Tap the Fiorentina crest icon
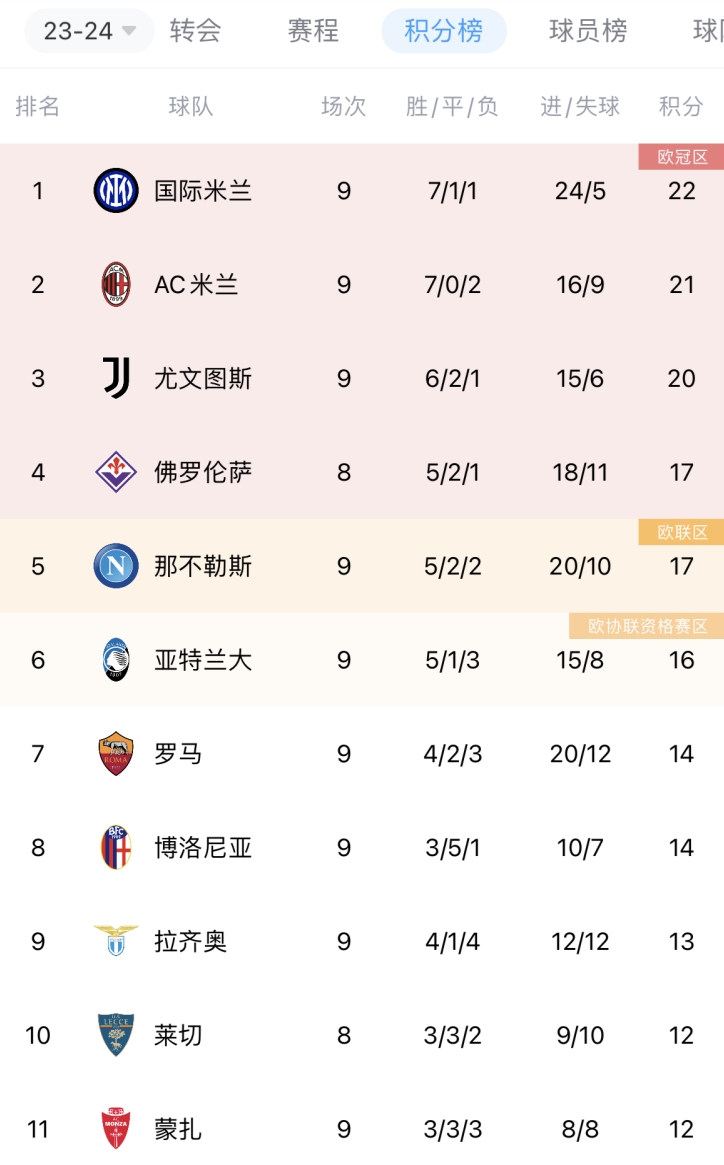The height and width of the screenshot is (1165, 724). tap(116, 472)
